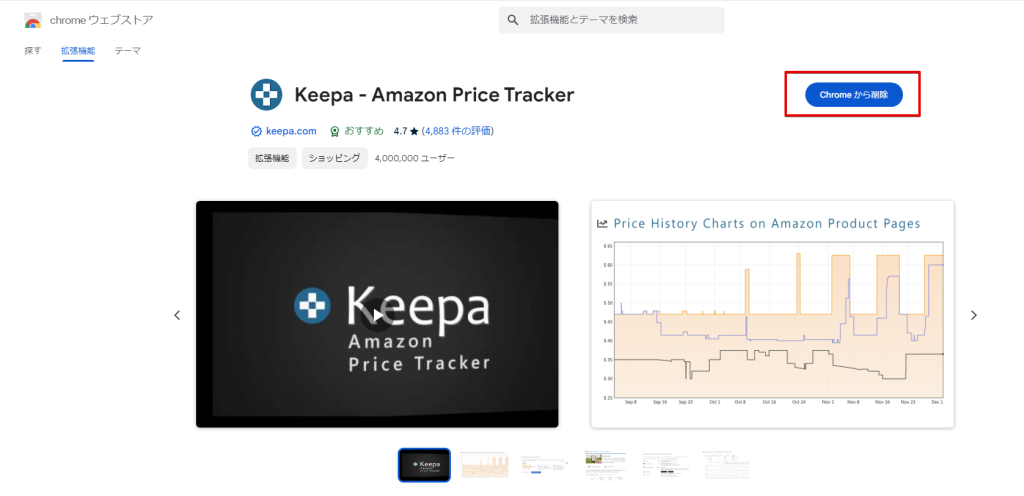
Task: Focus the extensions and themes search field
Action: 620,20
